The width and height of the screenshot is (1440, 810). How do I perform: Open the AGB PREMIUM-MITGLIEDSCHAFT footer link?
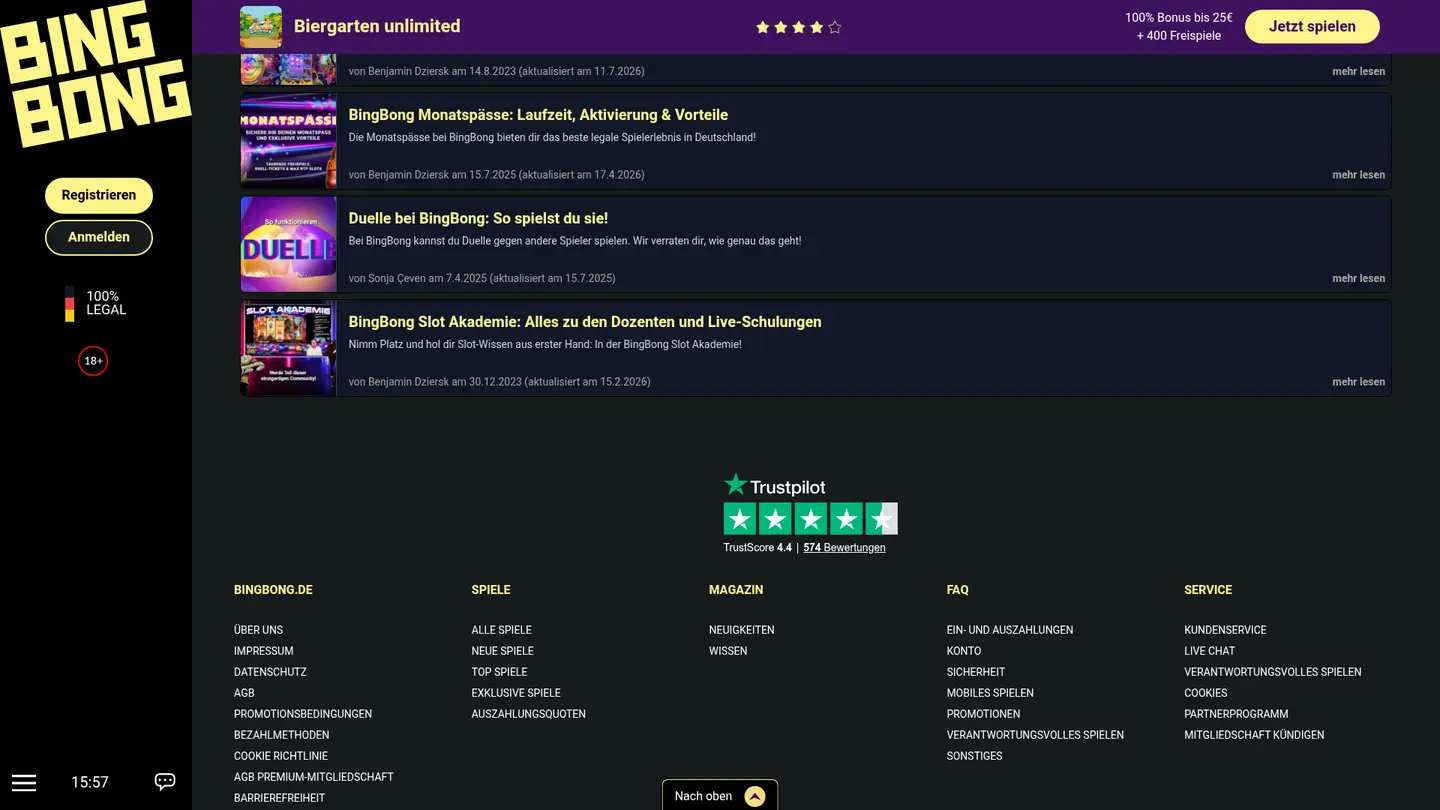click(x=314, y=777)
